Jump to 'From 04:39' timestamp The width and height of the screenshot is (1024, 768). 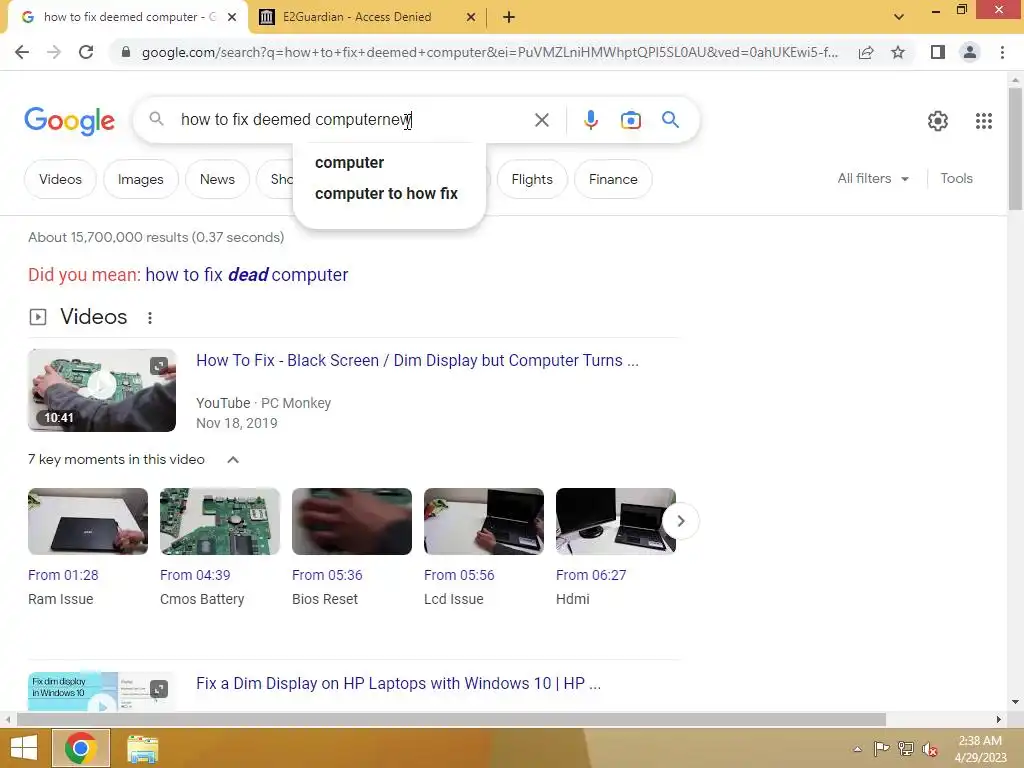click(195, 575)
